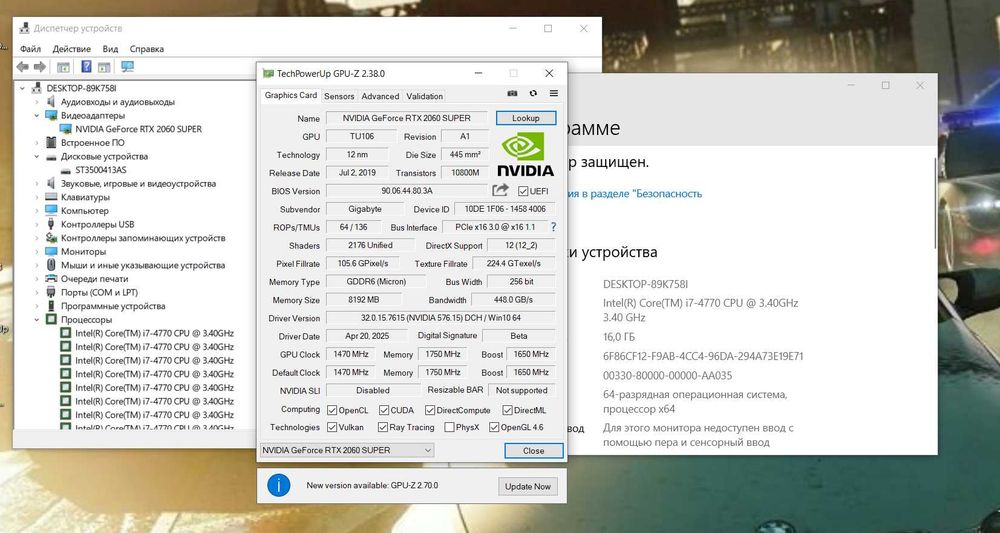Click the NVIDIA logo in GPU-Z
The height and width of the screenshot is (533, 1000).
(525, 154)
